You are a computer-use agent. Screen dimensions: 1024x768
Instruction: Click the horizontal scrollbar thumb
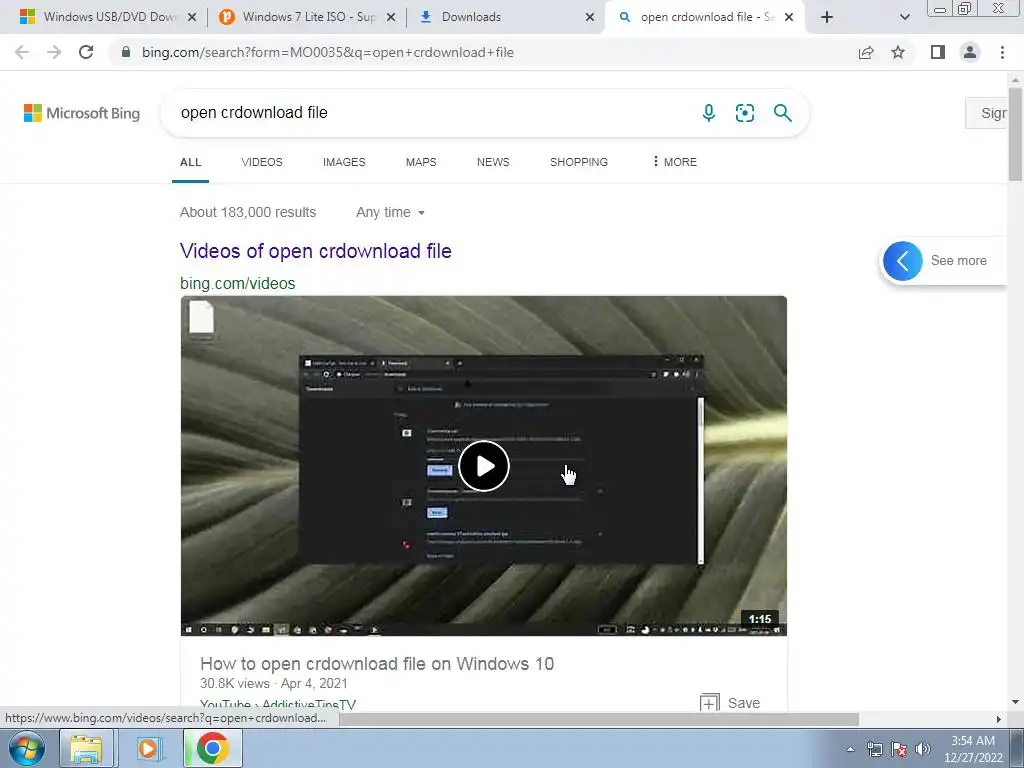(x=599, y=719)
